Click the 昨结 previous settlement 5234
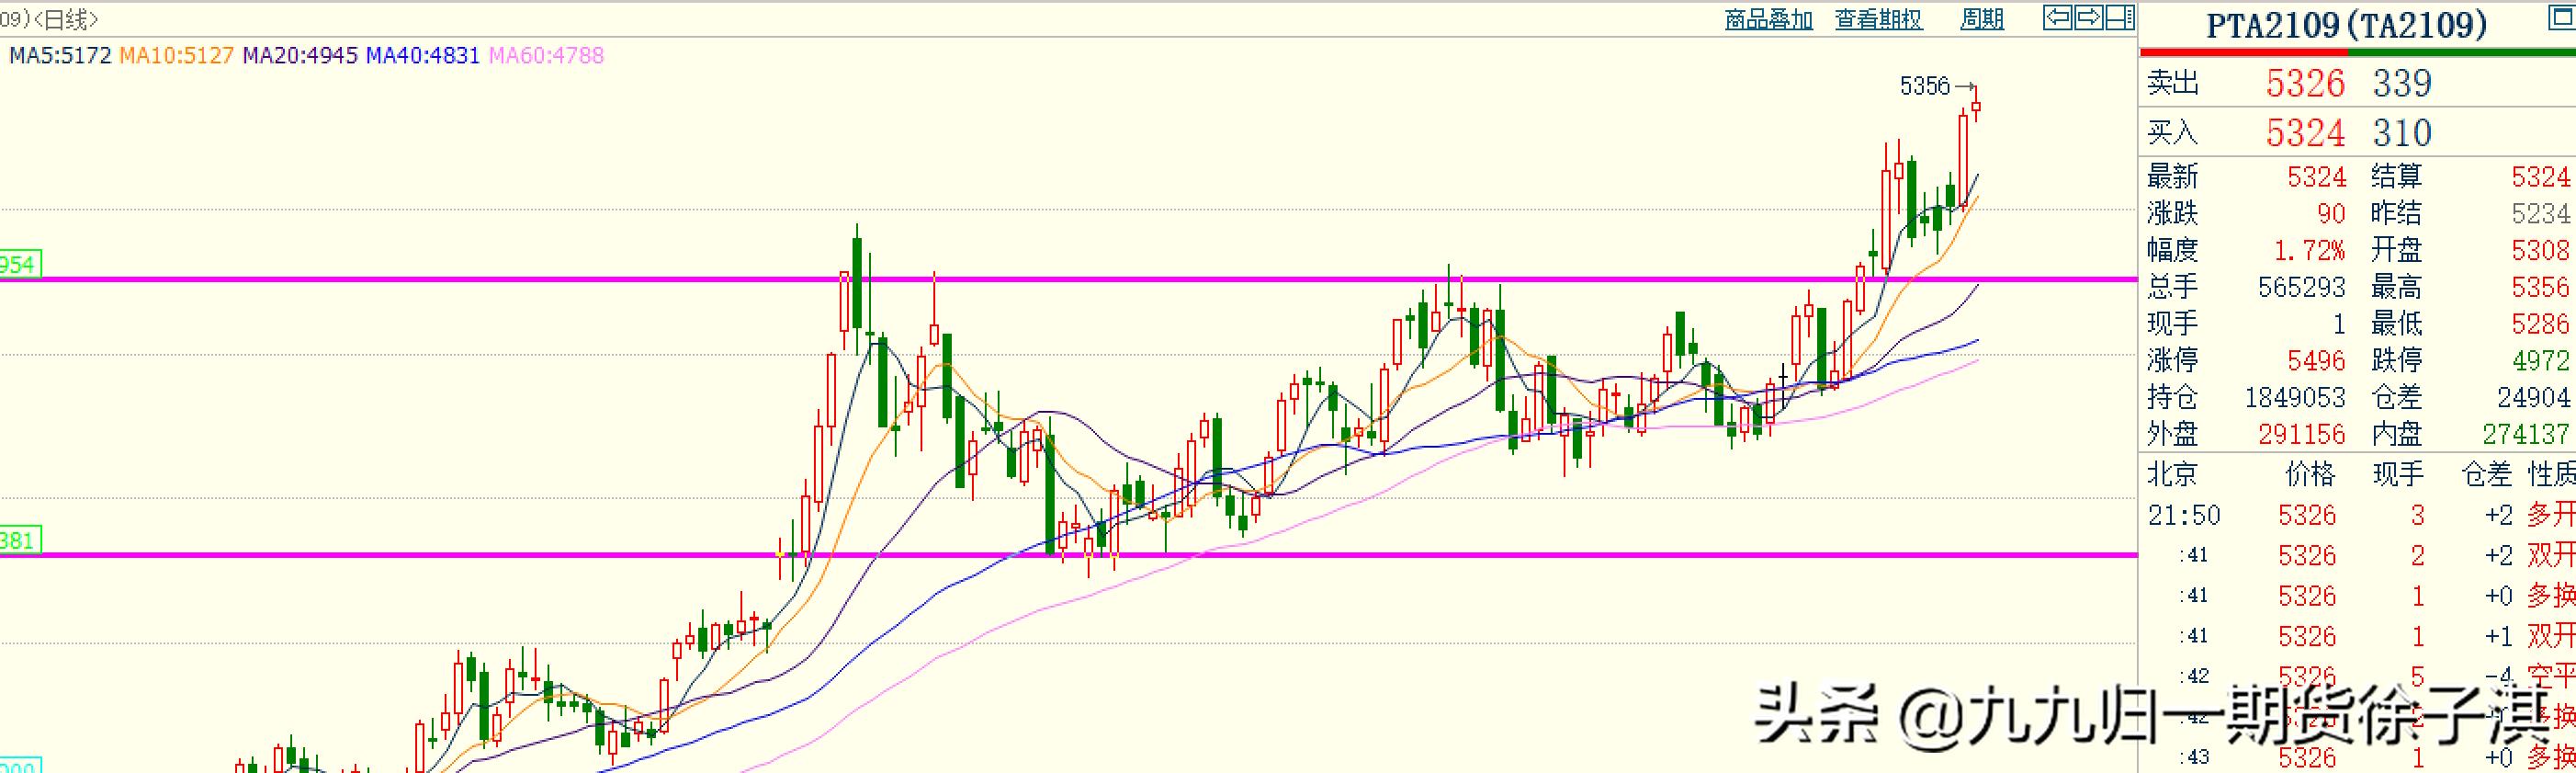This screenshot has height=773, width=2576. coord(2540,214)
